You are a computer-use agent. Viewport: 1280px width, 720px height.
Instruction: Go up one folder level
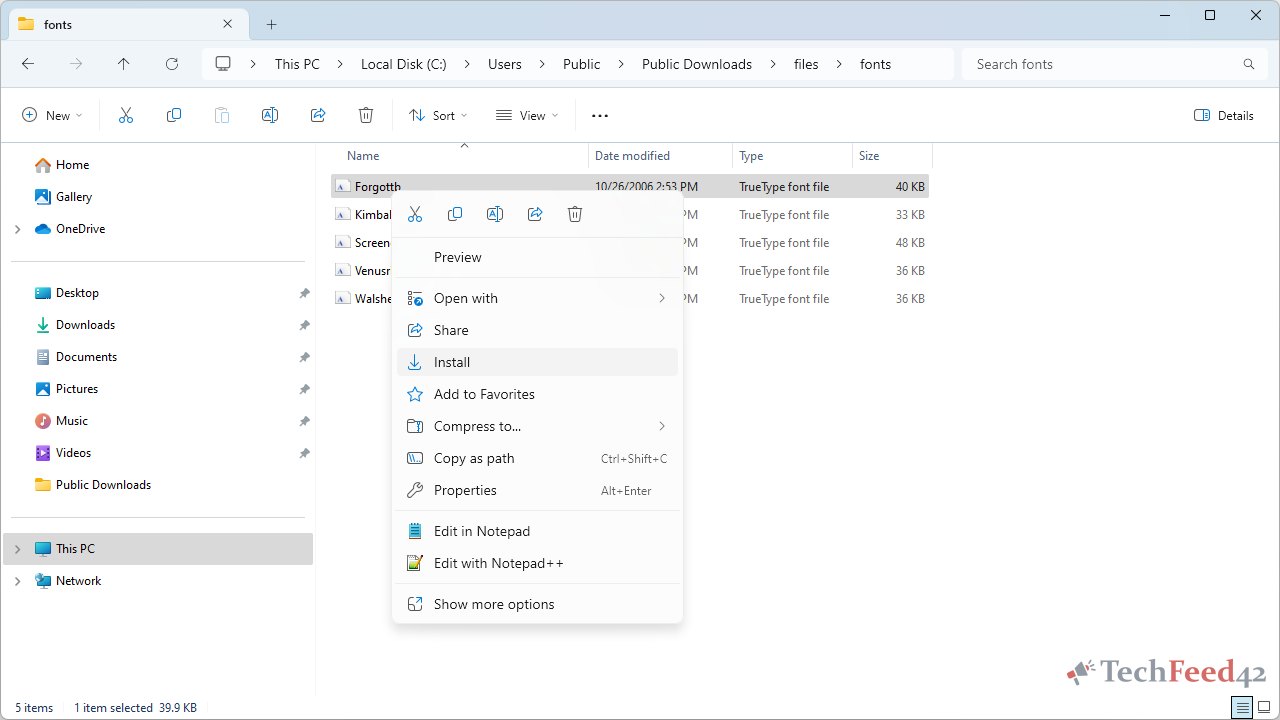click(x=124, y=64)
